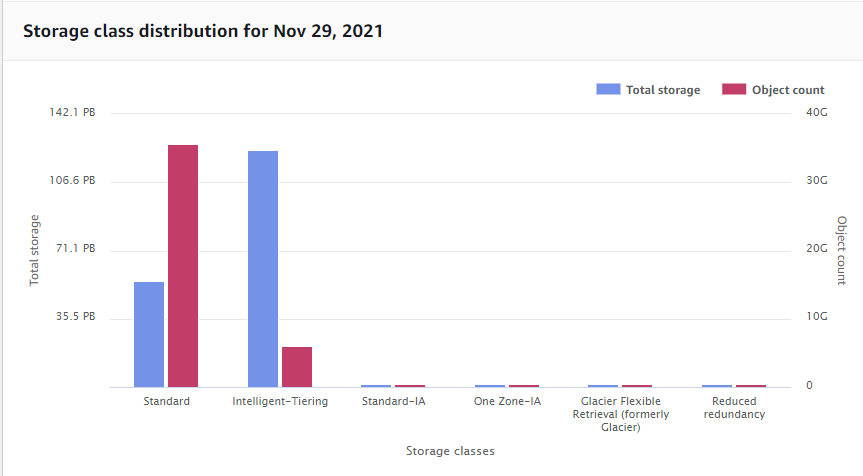Click the Intelligent-Tiering object count red bar
Screen dimensions: 863x476
297,366
